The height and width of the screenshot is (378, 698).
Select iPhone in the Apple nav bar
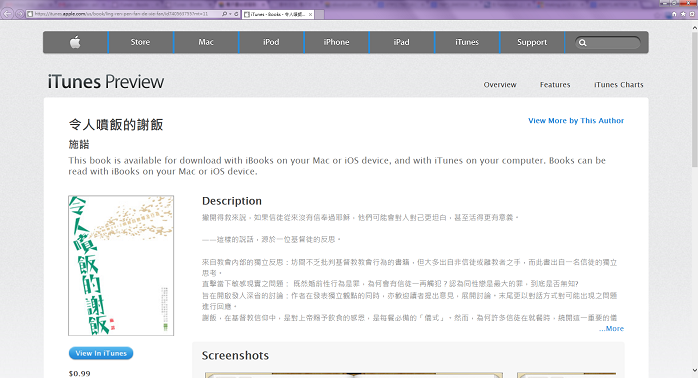coord(337,42)
